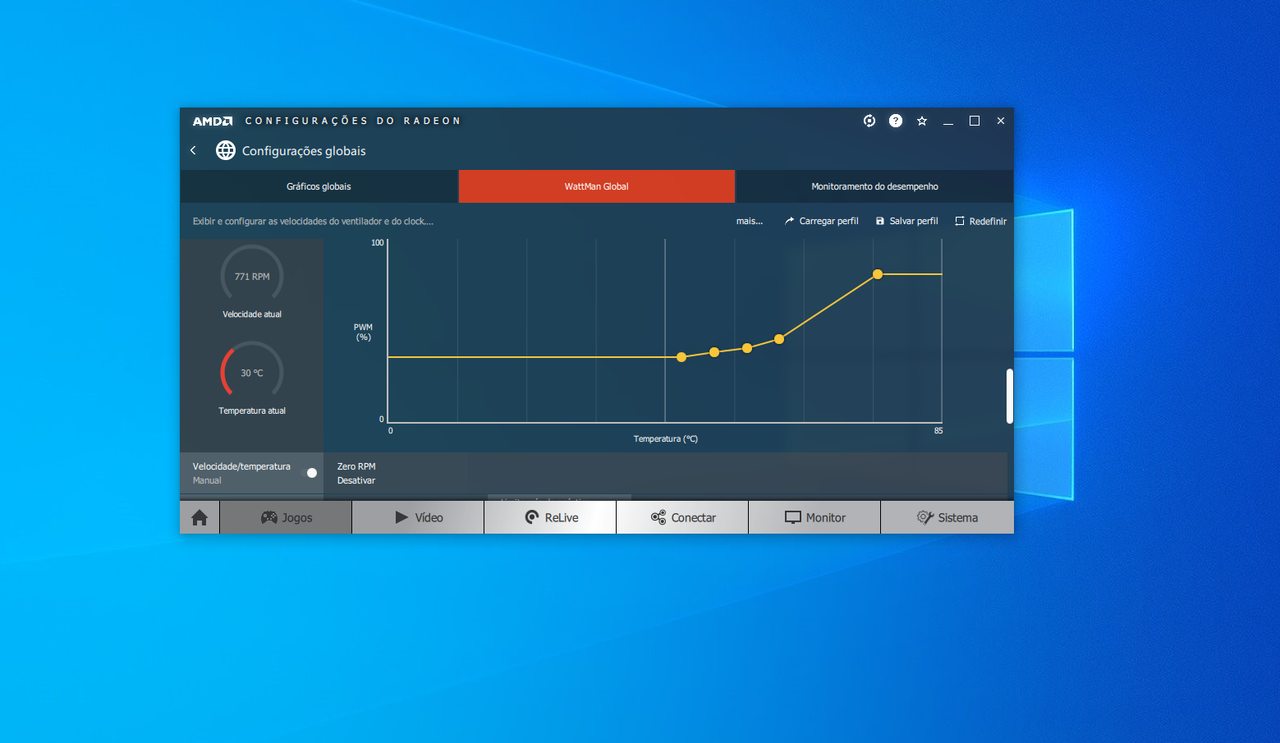This screenshot has height=743, width=1280.
Task: Click the globe icon beside Configurações globais
Action: click(226, 151)
